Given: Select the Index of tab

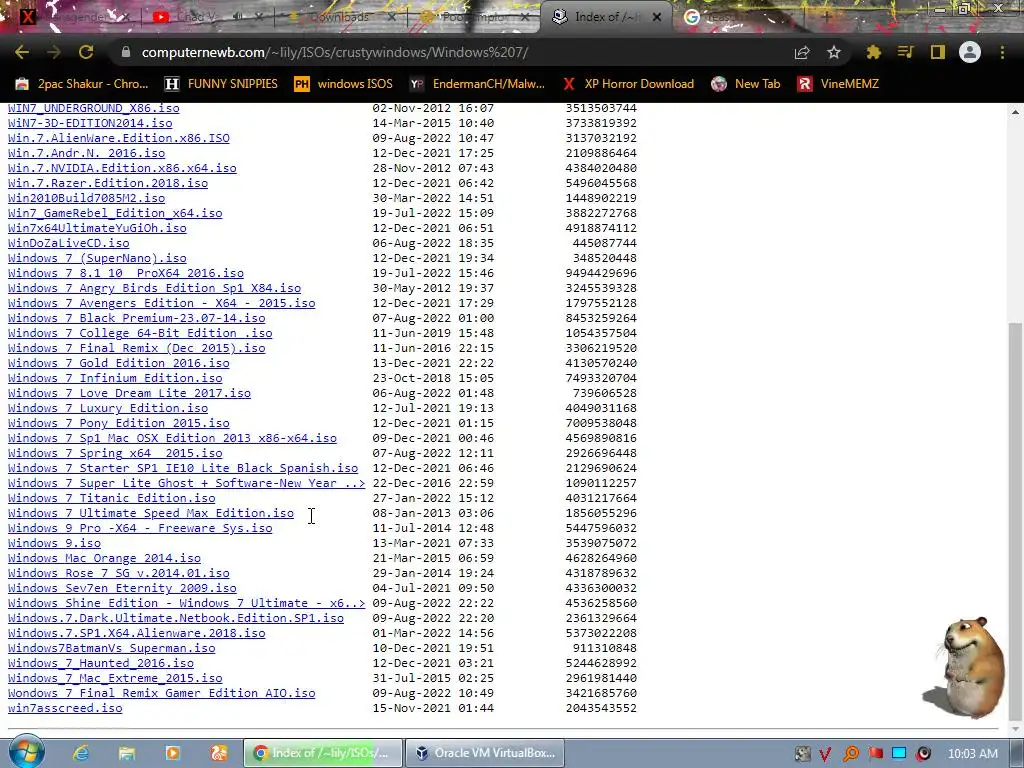Looking at the screenshot, I should click(604, 17).
